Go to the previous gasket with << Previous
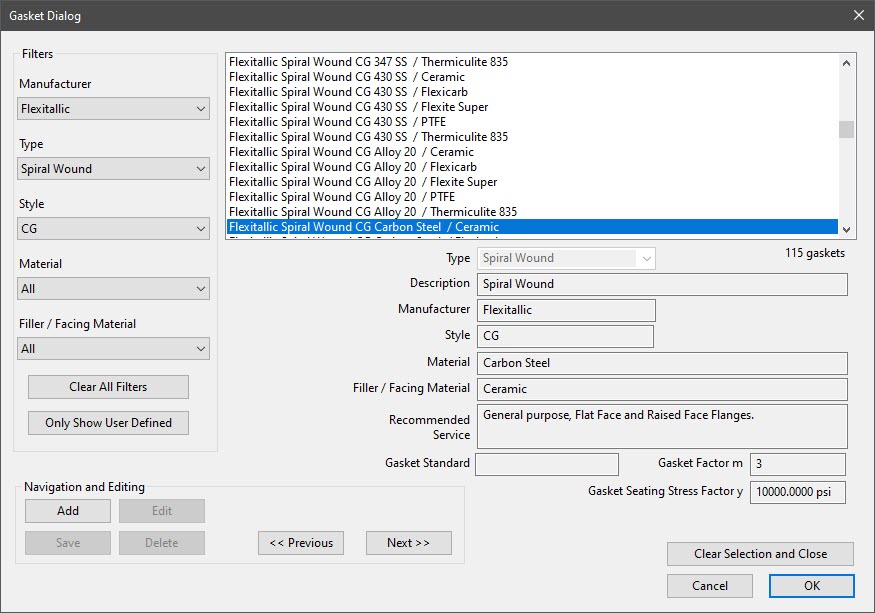This screenshot has width=875, height=613. pyautogui.click(x=301, y=543)
